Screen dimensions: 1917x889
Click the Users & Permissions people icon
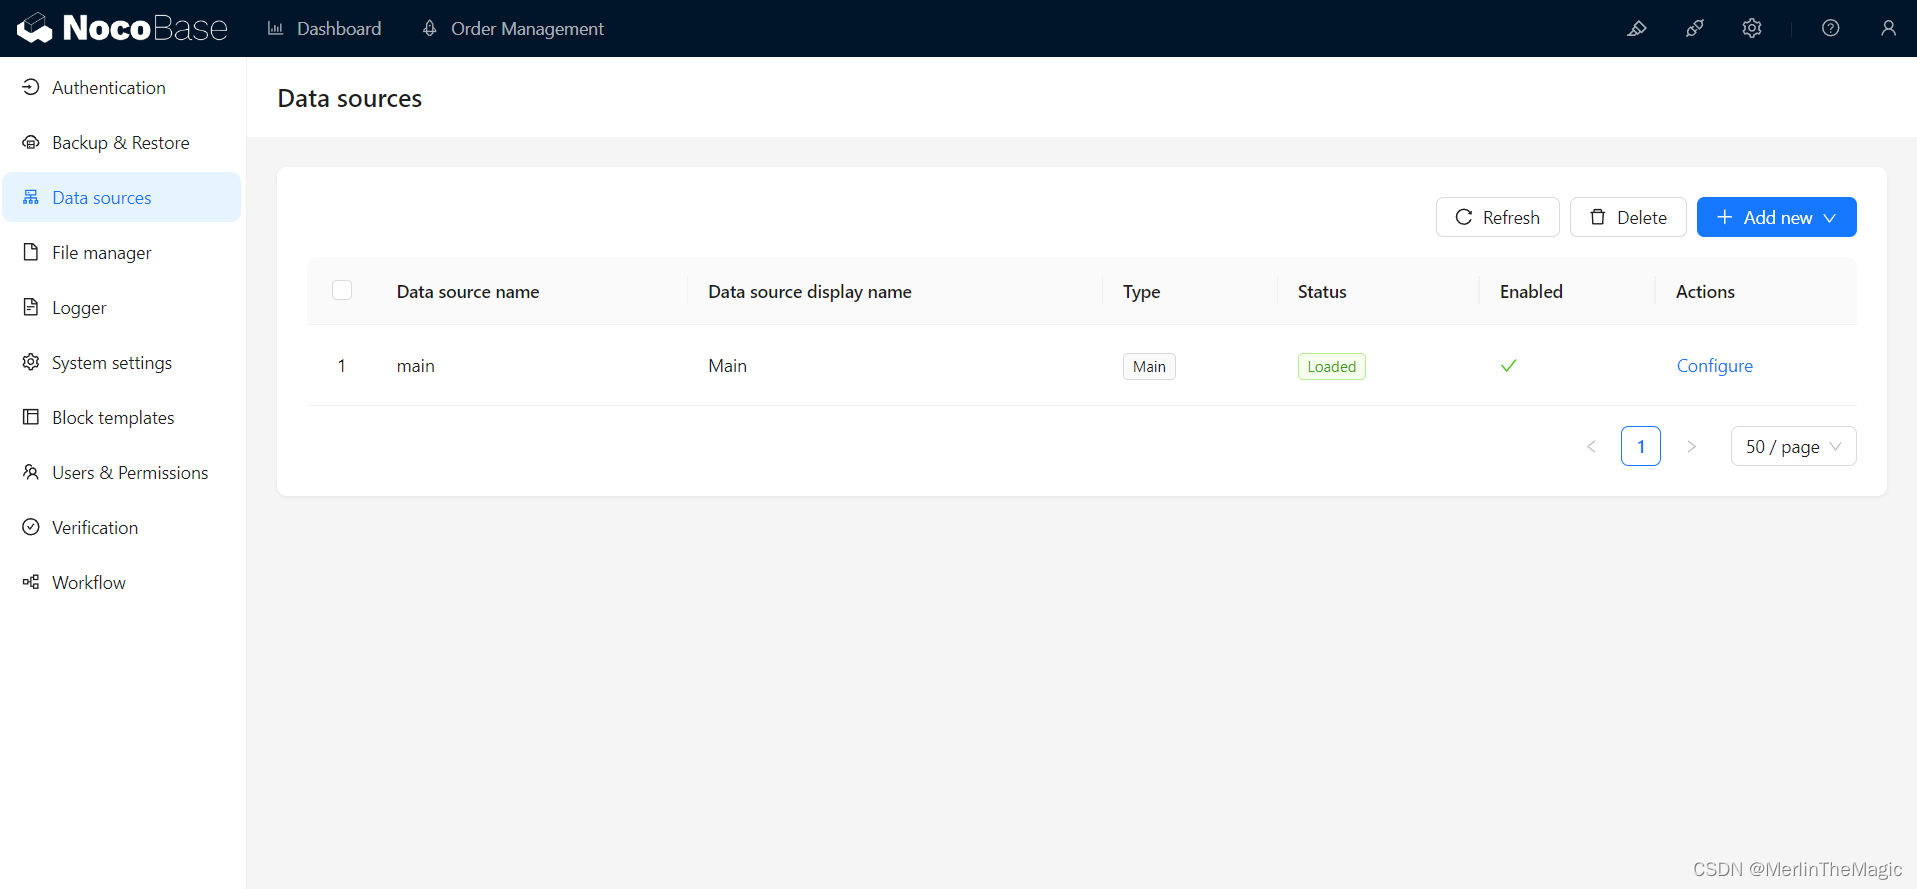click(x=31, y=472)
